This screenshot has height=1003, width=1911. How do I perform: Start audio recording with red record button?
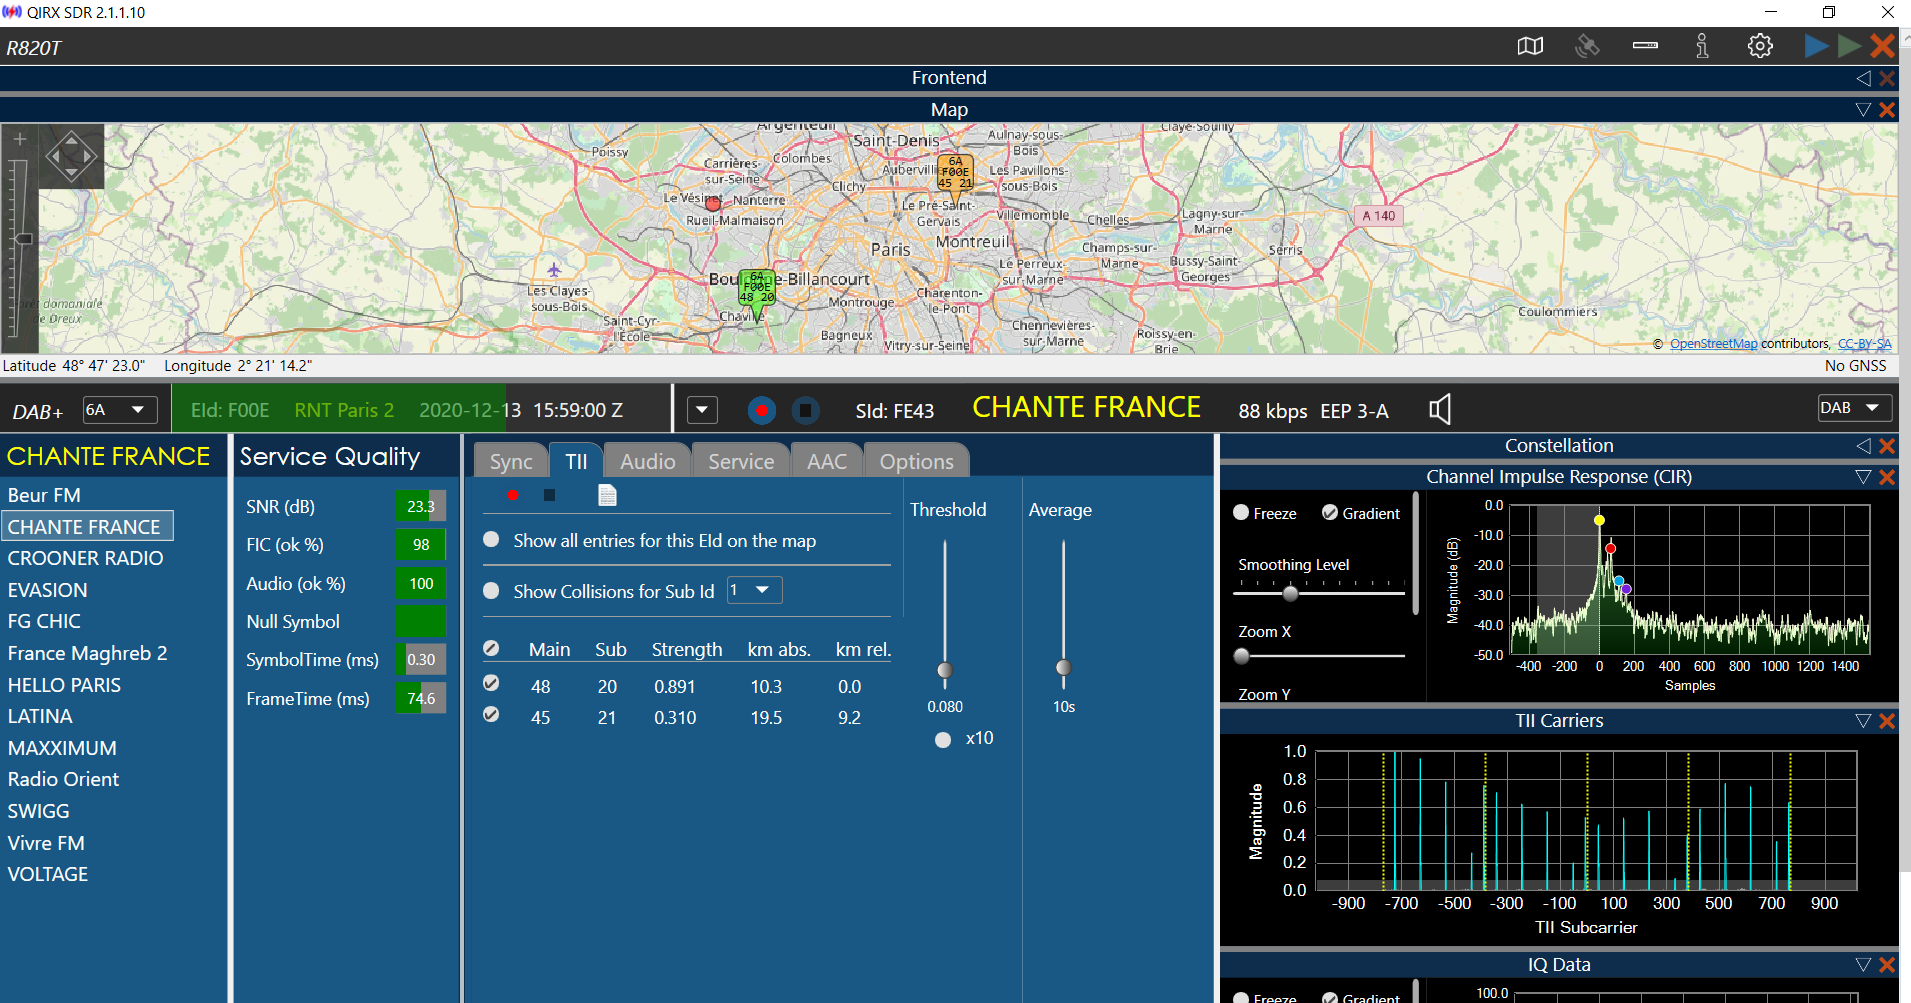[762, 410]
